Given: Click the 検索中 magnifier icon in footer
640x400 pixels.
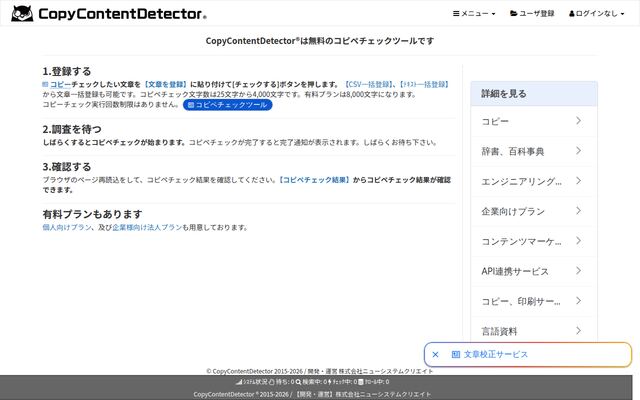Looking at the screenshot, I should [298, 382].
